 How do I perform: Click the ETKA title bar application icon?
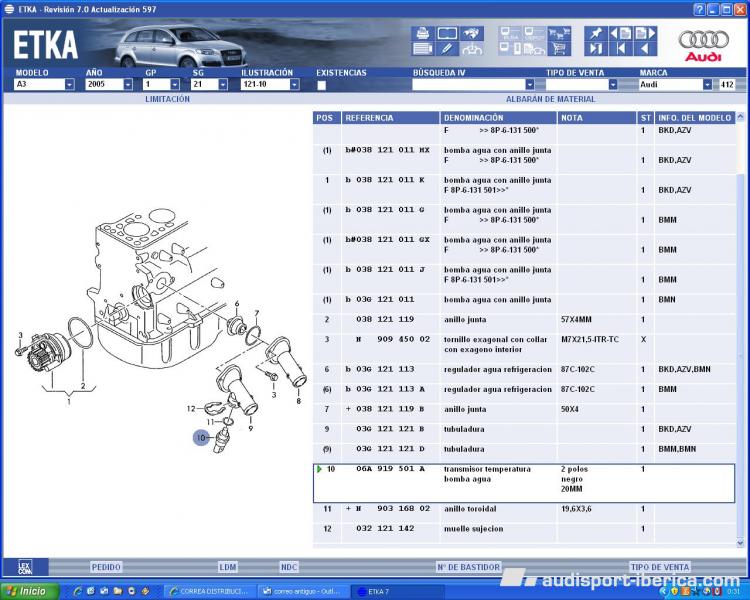tap(9, 9)
